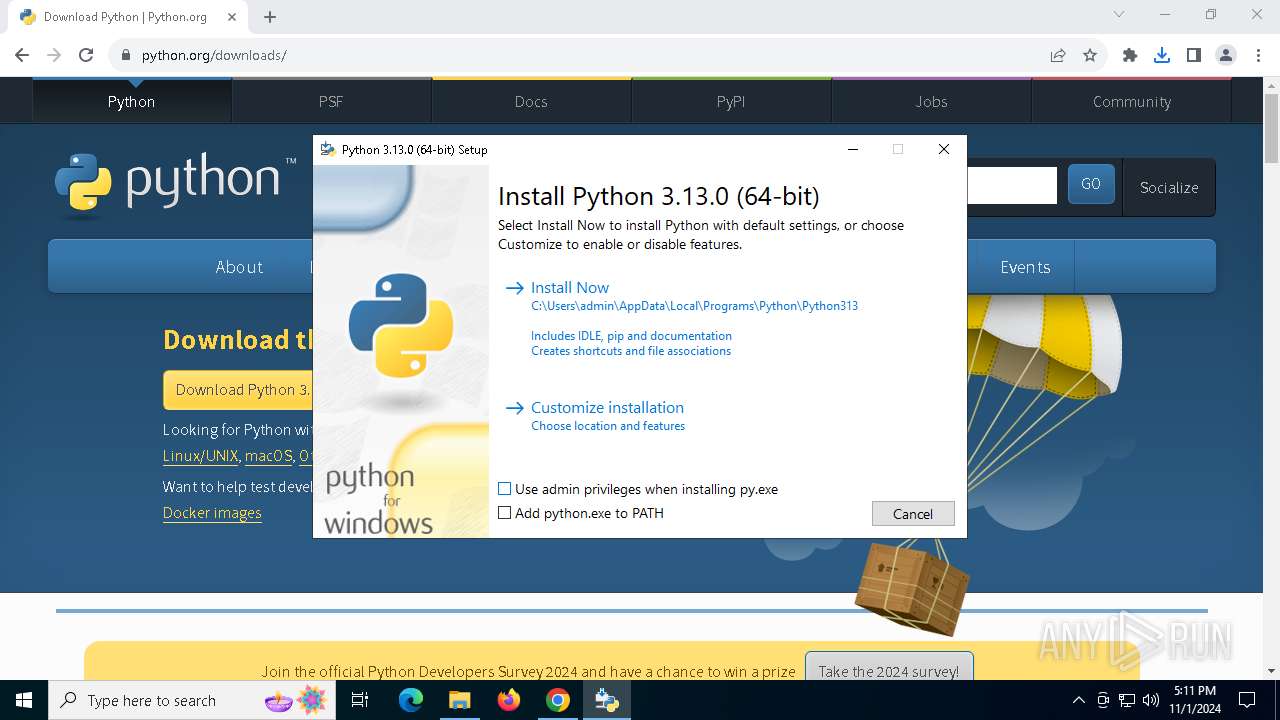Open notification center icon

[1247, 700]
